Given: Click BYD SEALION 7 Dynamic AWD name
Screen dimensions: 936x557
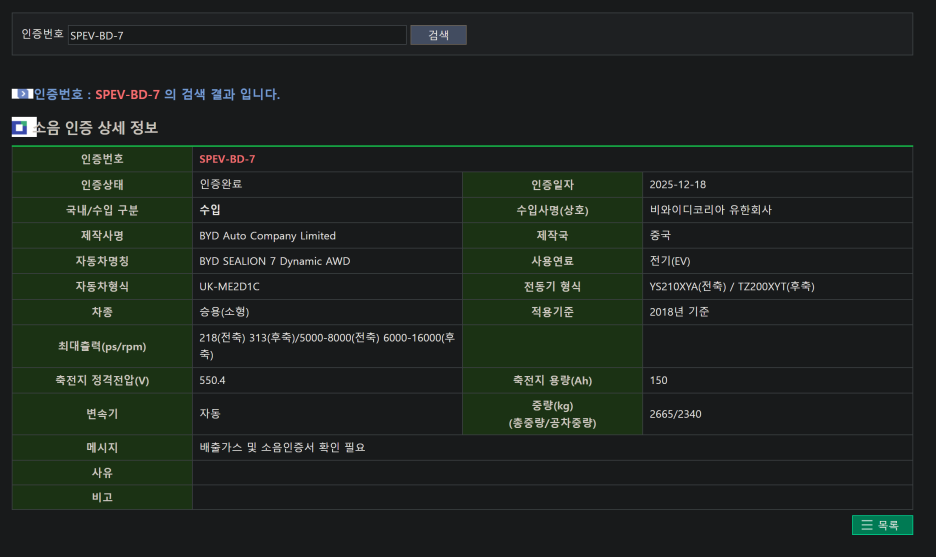Looking at the screenshot, I should click(275, 261).
